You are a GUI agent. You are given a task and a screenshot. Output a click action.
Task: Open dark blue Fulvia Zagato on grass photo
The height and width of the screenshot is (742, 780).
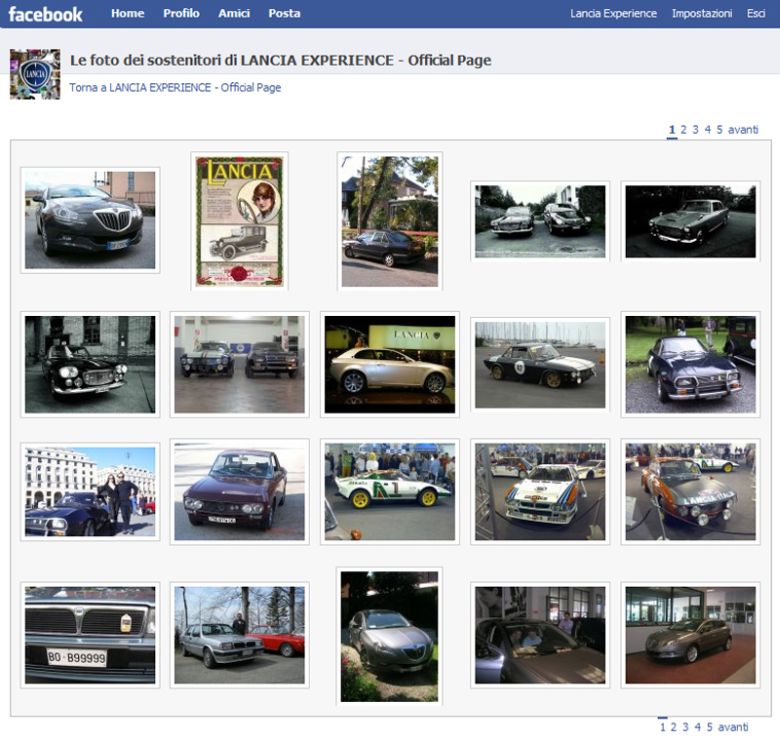[x=690, y=365]
